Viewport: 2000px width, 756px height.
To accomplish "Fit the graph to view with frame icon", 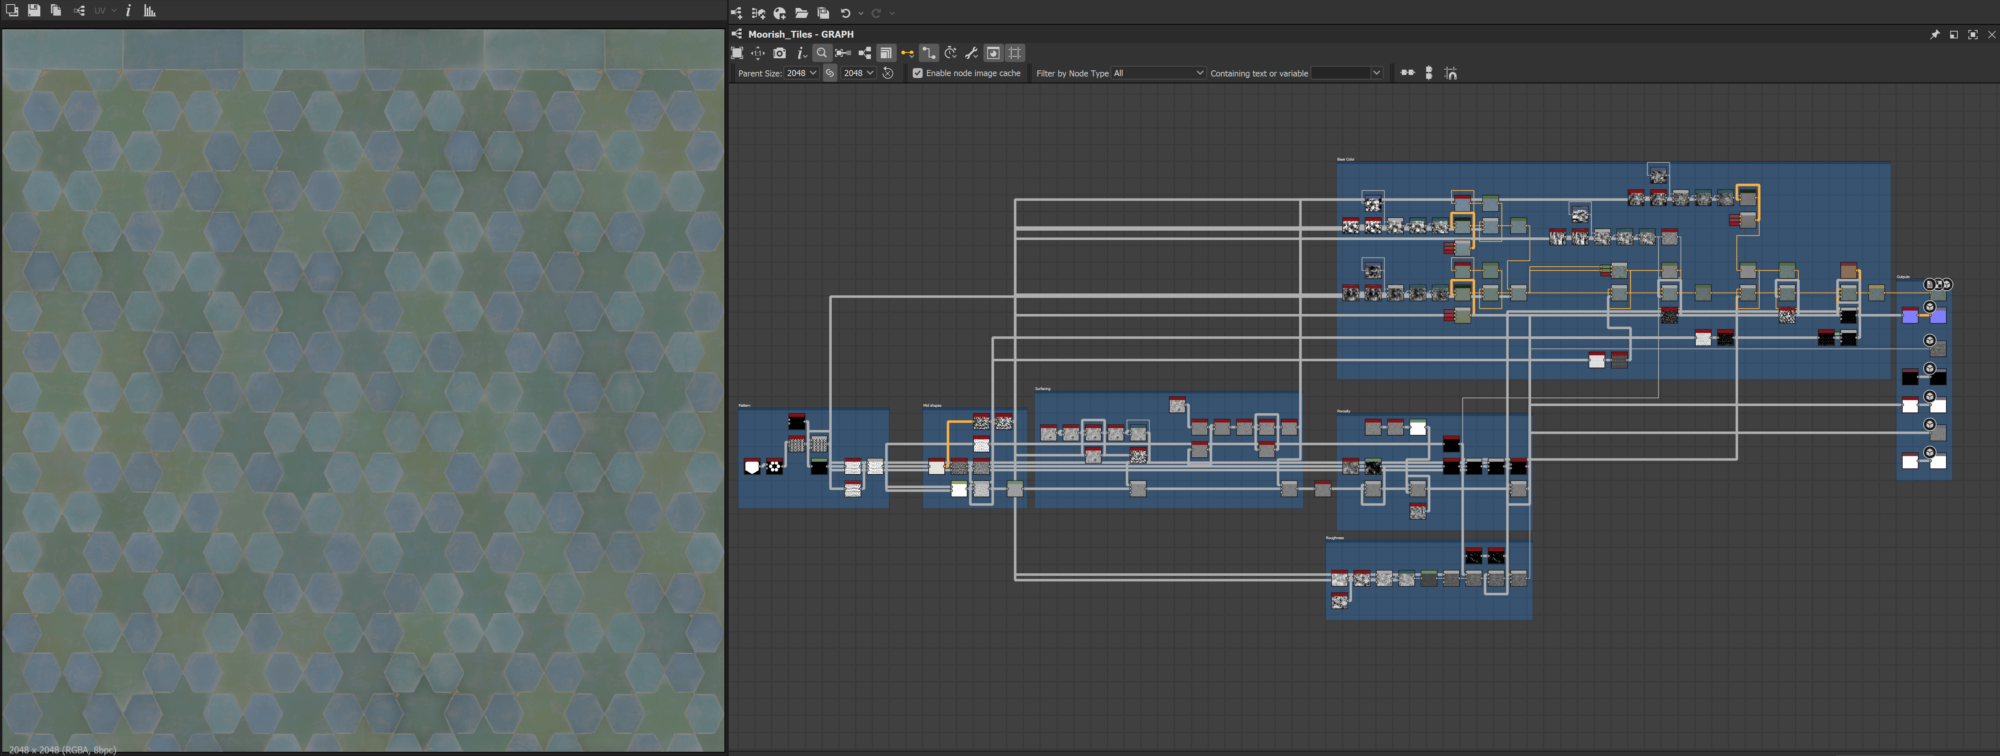I will [737, 53].
